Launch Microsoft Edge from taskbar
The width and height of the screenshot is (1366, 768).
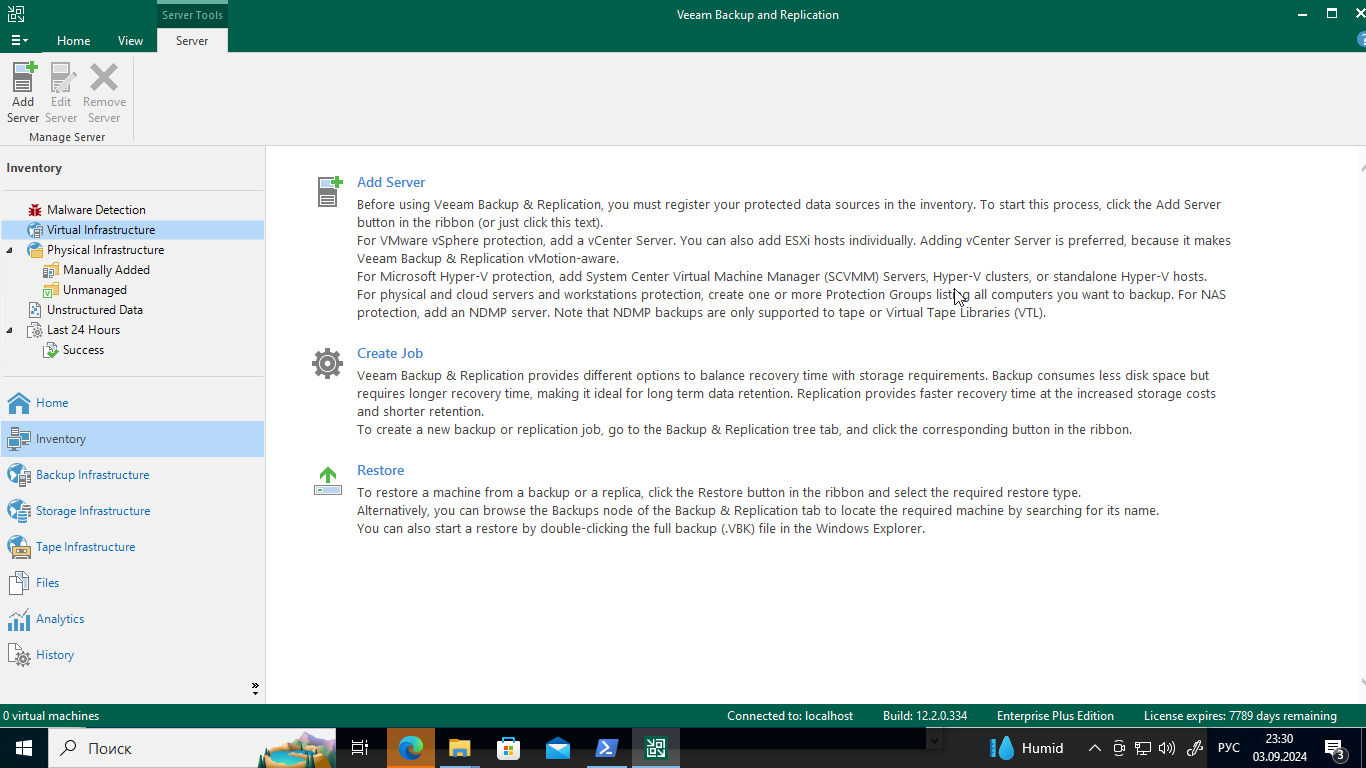410,748
